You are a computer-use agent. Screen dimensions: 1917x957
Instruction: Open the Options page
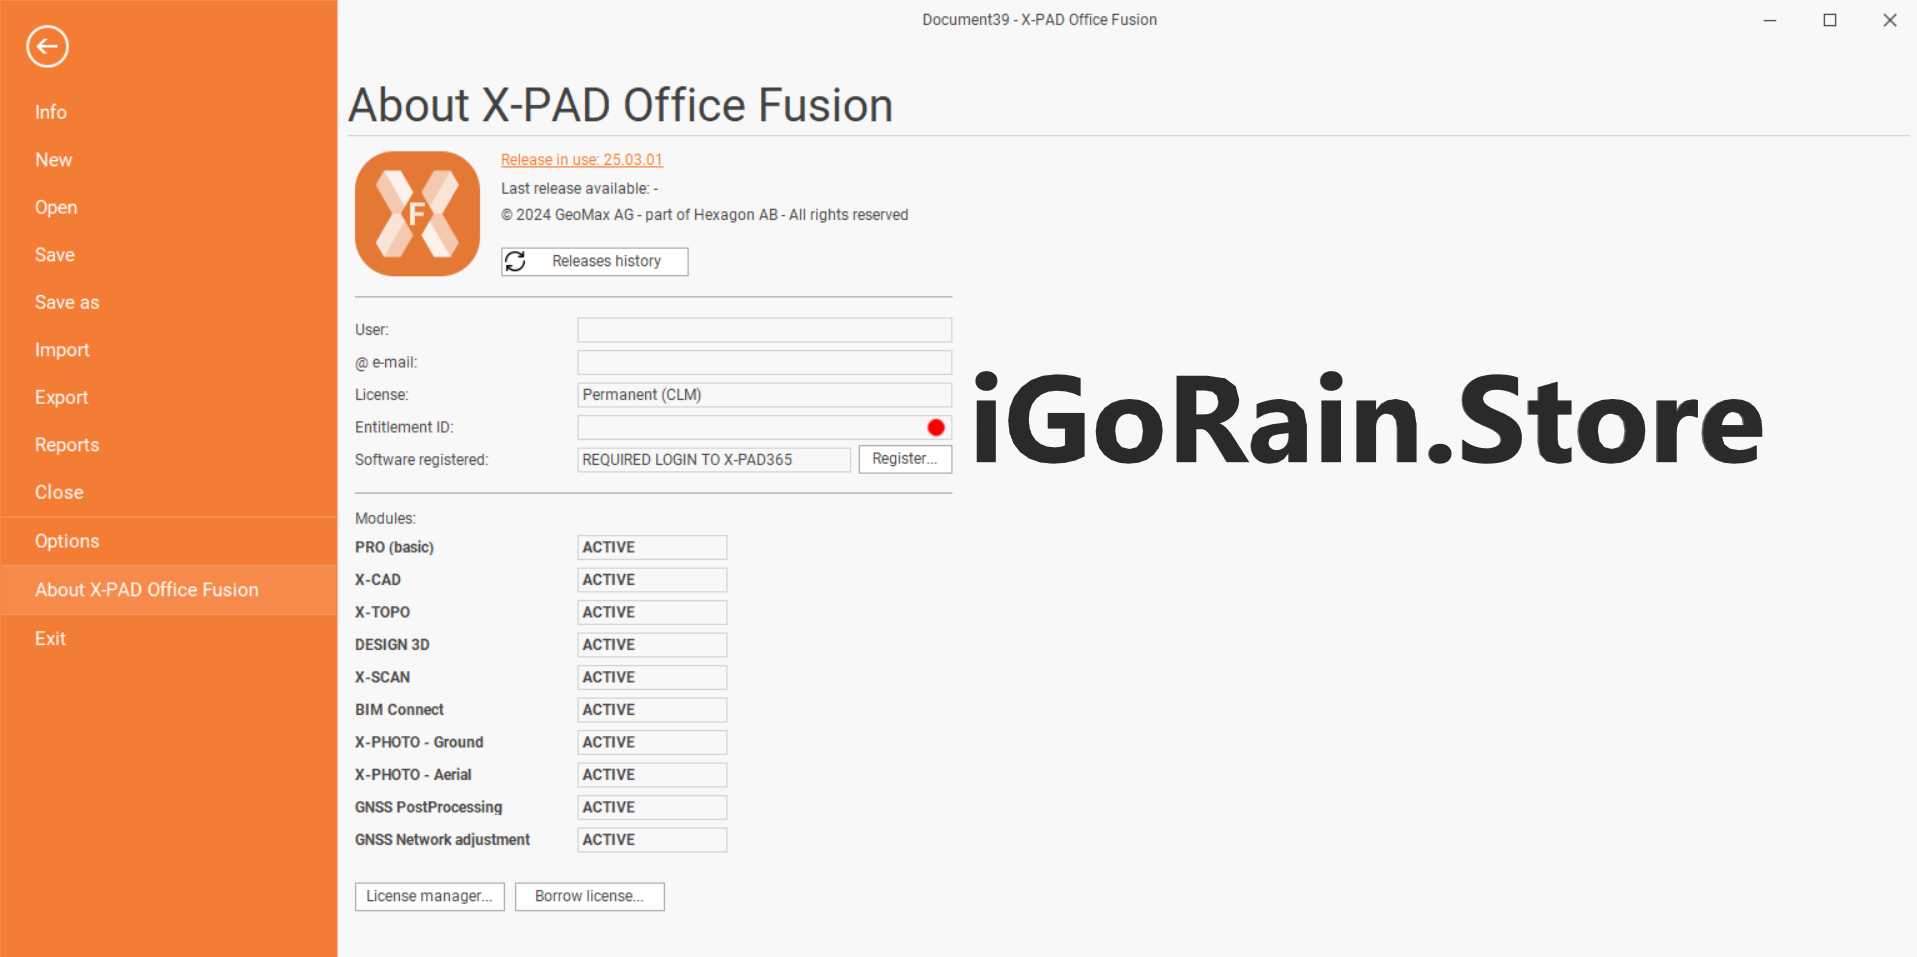66,540
